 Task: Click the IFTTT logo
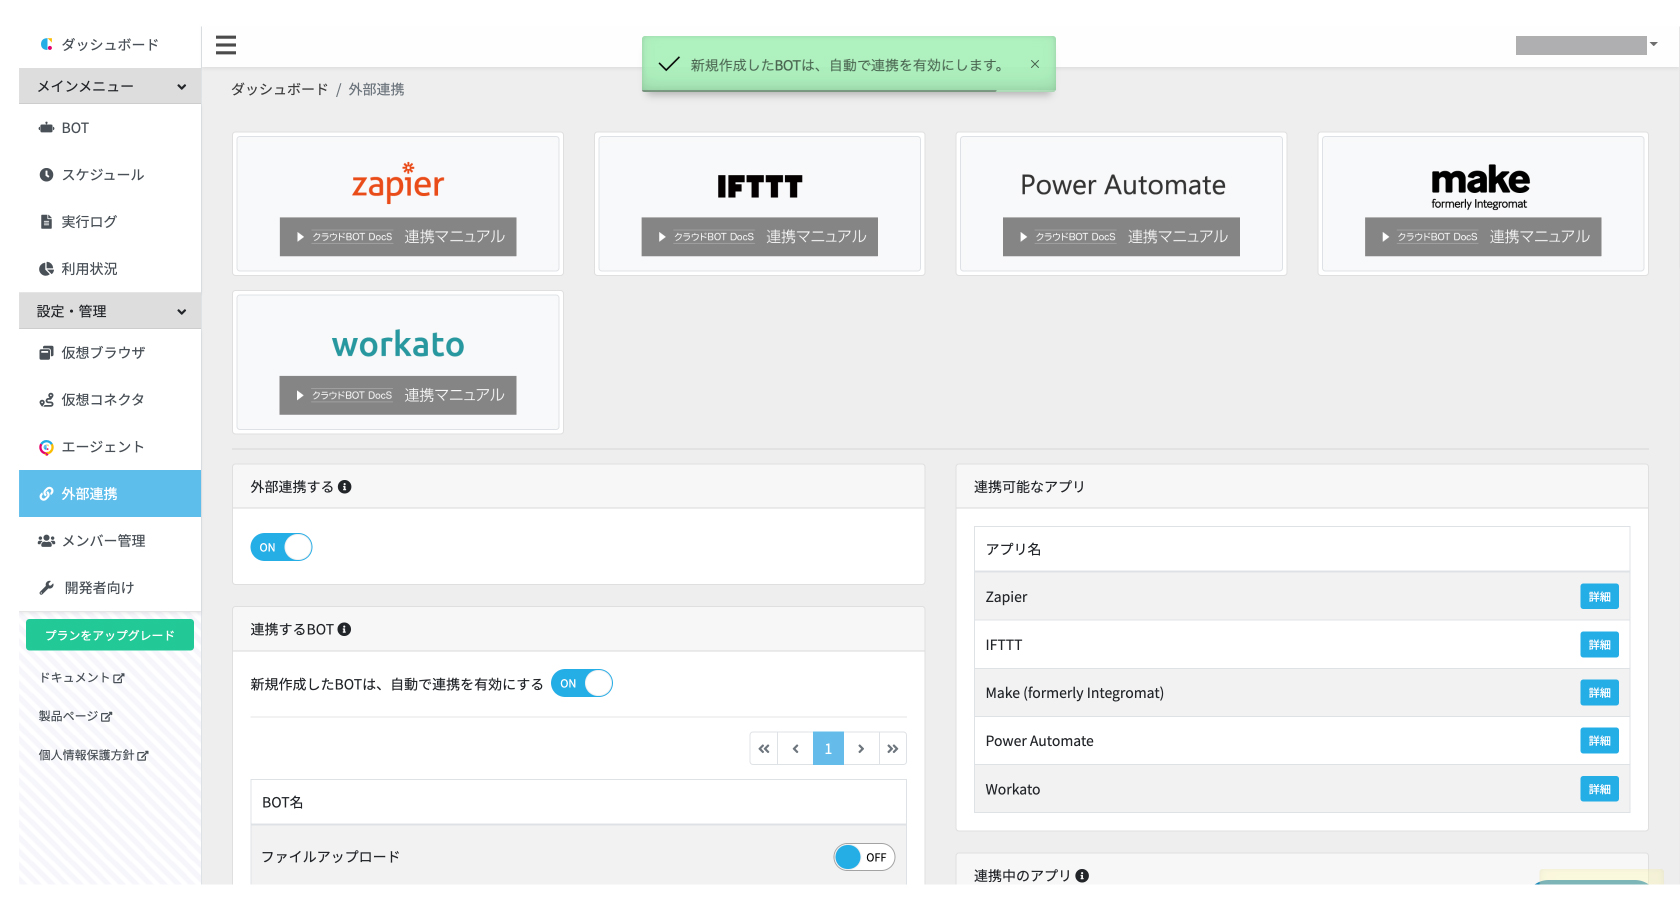pos(760,187)
